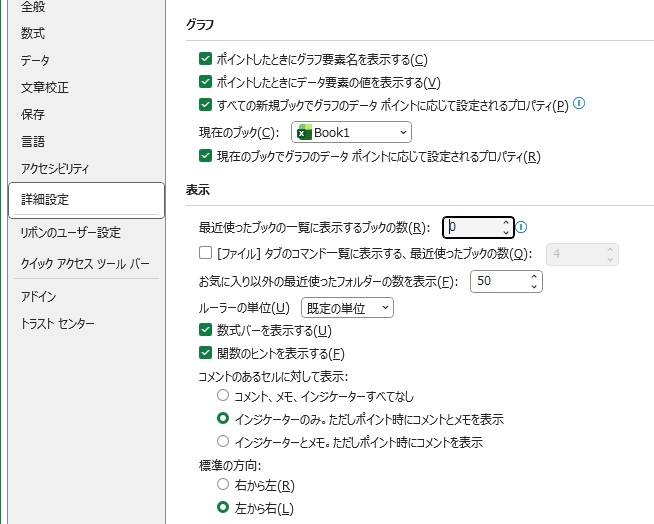Click コメントのあるセルに対して表示 label
654x524 pixels.
273,376
